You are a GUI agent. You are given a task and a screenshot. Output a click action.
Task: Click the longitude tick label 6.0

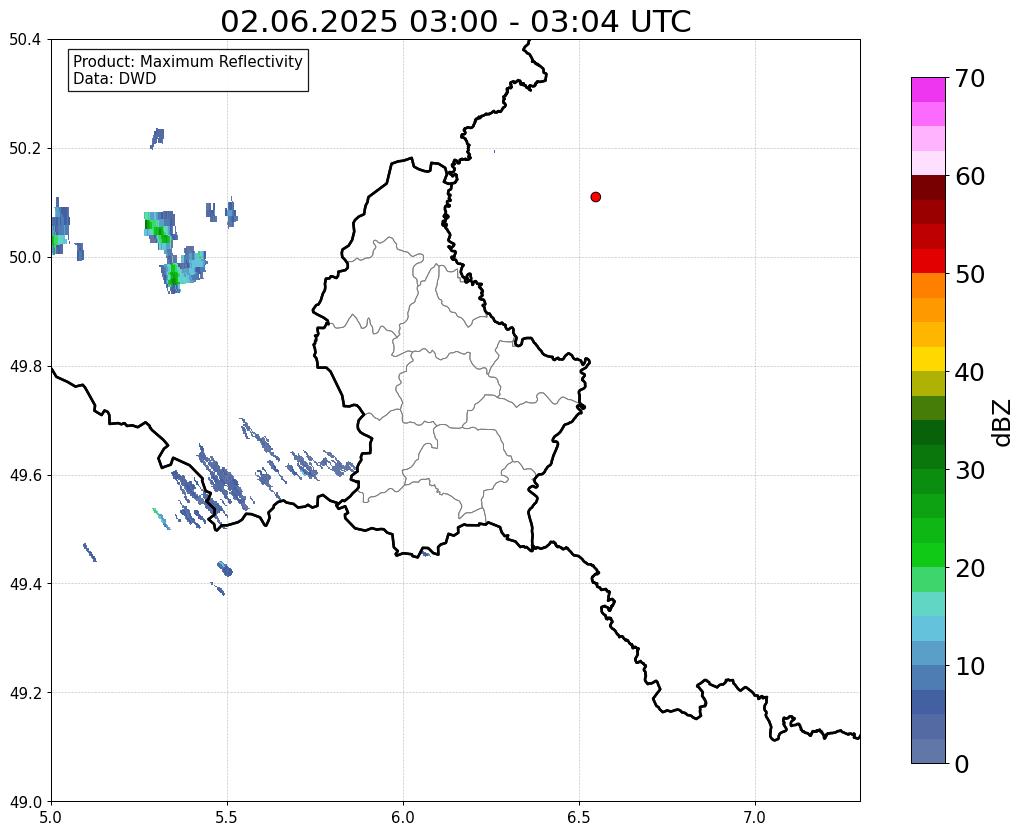(403, 817)
